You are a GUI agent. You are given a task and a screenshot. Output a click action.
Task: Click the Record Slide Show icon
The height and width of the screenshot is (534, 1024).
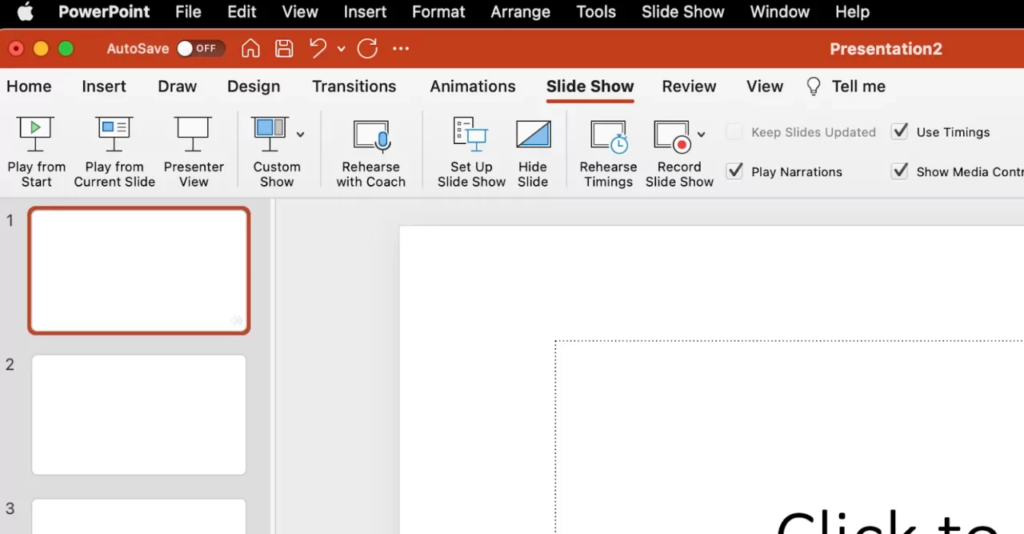(x=673, y=136)
